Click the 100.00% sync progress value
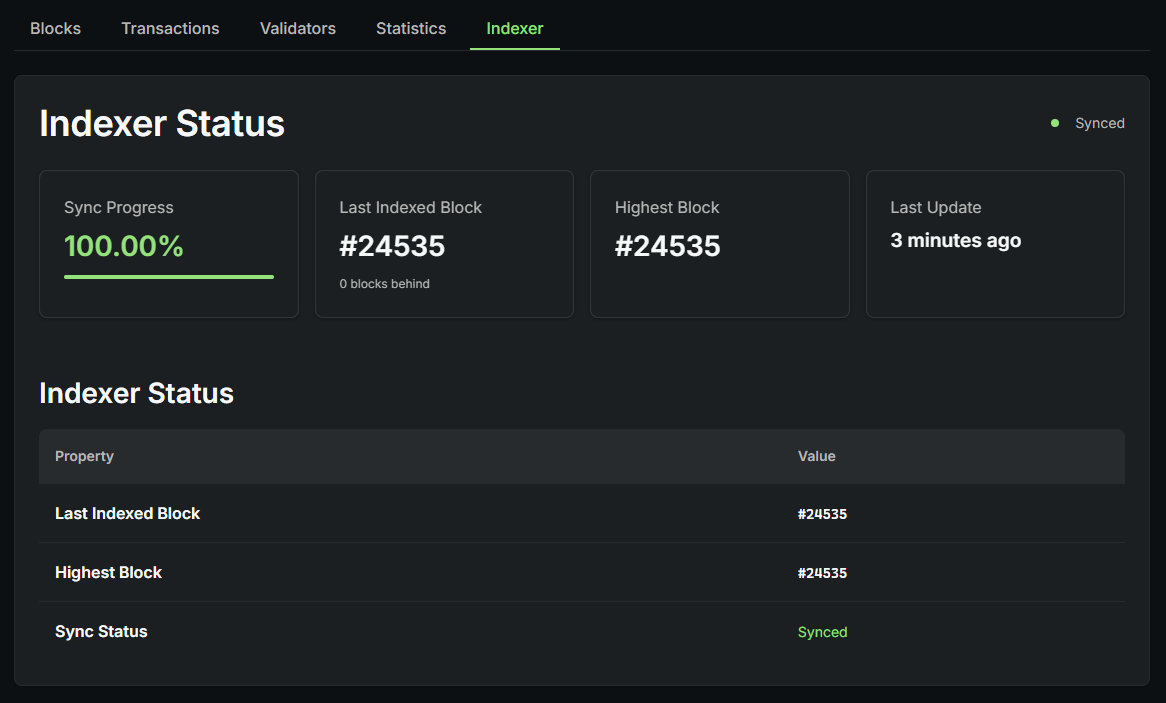1166x703 pixels. (x=123, y=246)
